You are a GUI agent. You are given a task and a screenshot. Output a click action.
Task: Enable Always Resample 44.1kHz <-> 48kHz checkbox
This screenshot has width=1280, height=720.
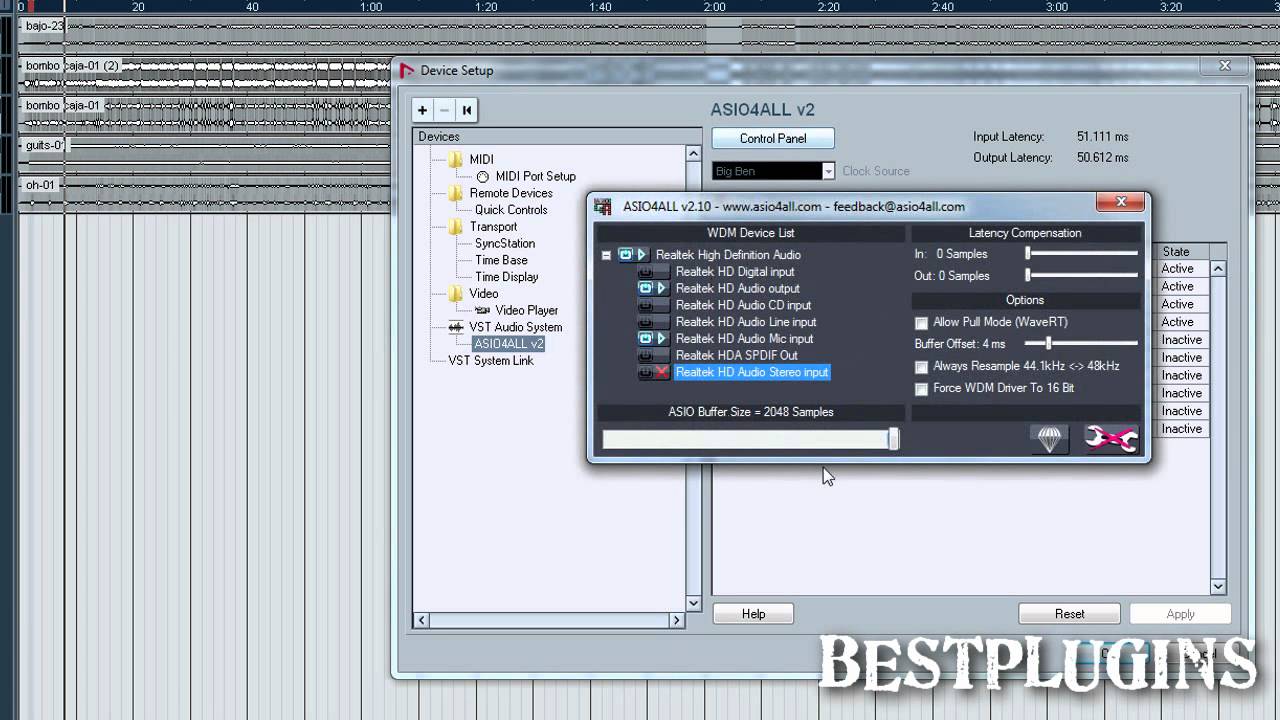point(921,367)
